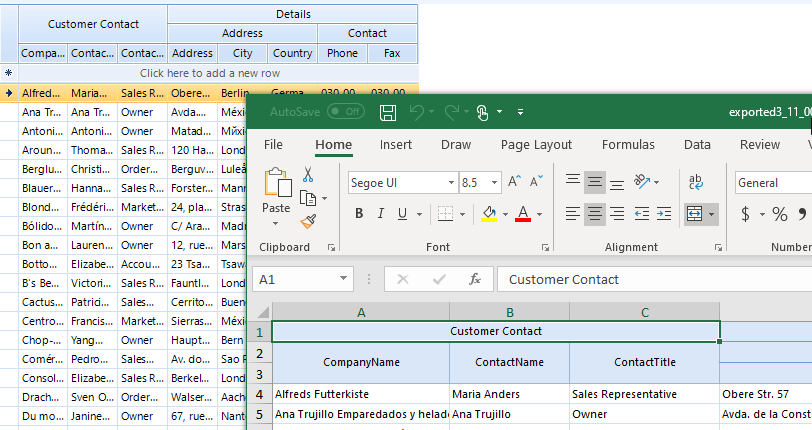Viewport: 812px width, 430px height.
Task: Click the Wrap Text icon
Action: point(696,182)
